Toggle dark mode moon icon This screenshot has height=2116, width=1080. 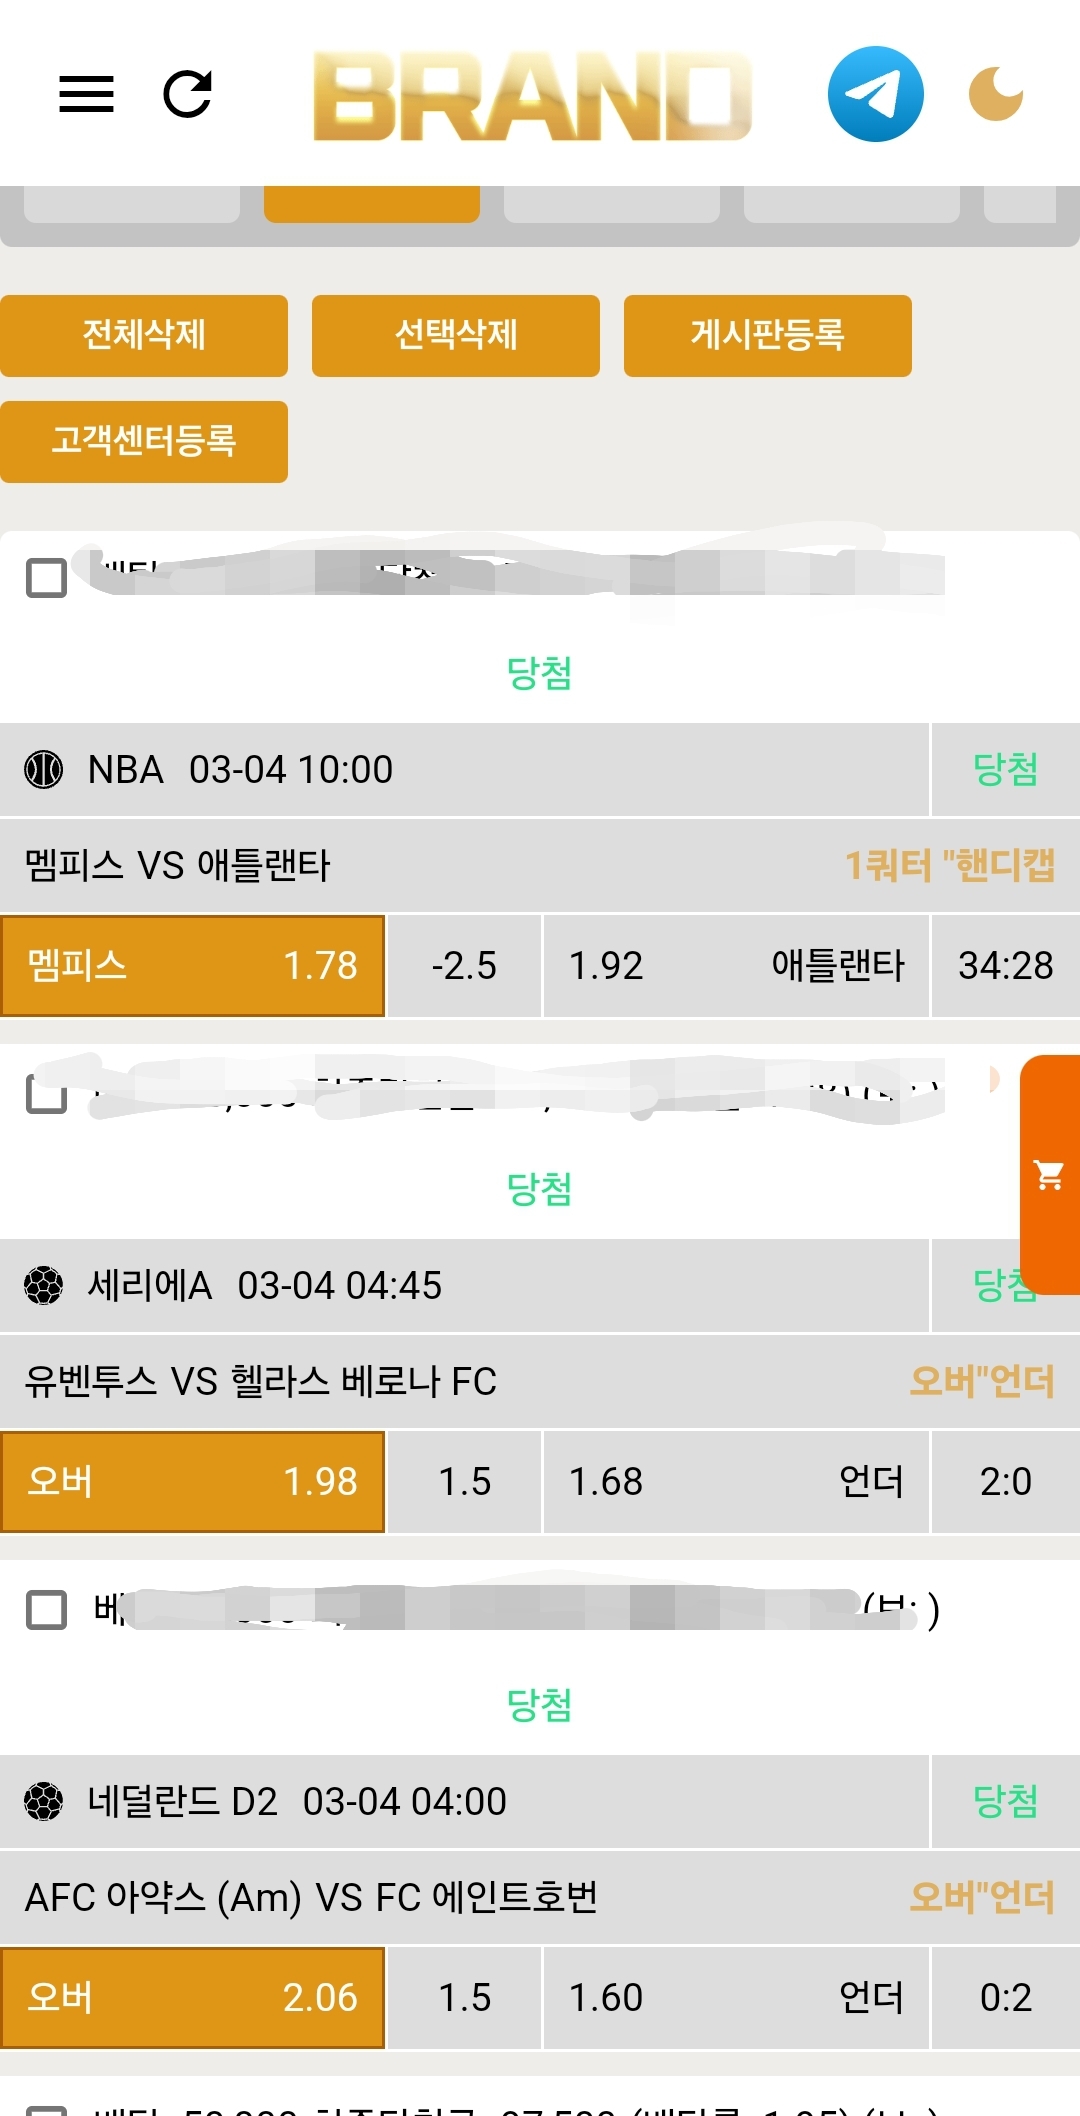[x=995, y=94]
